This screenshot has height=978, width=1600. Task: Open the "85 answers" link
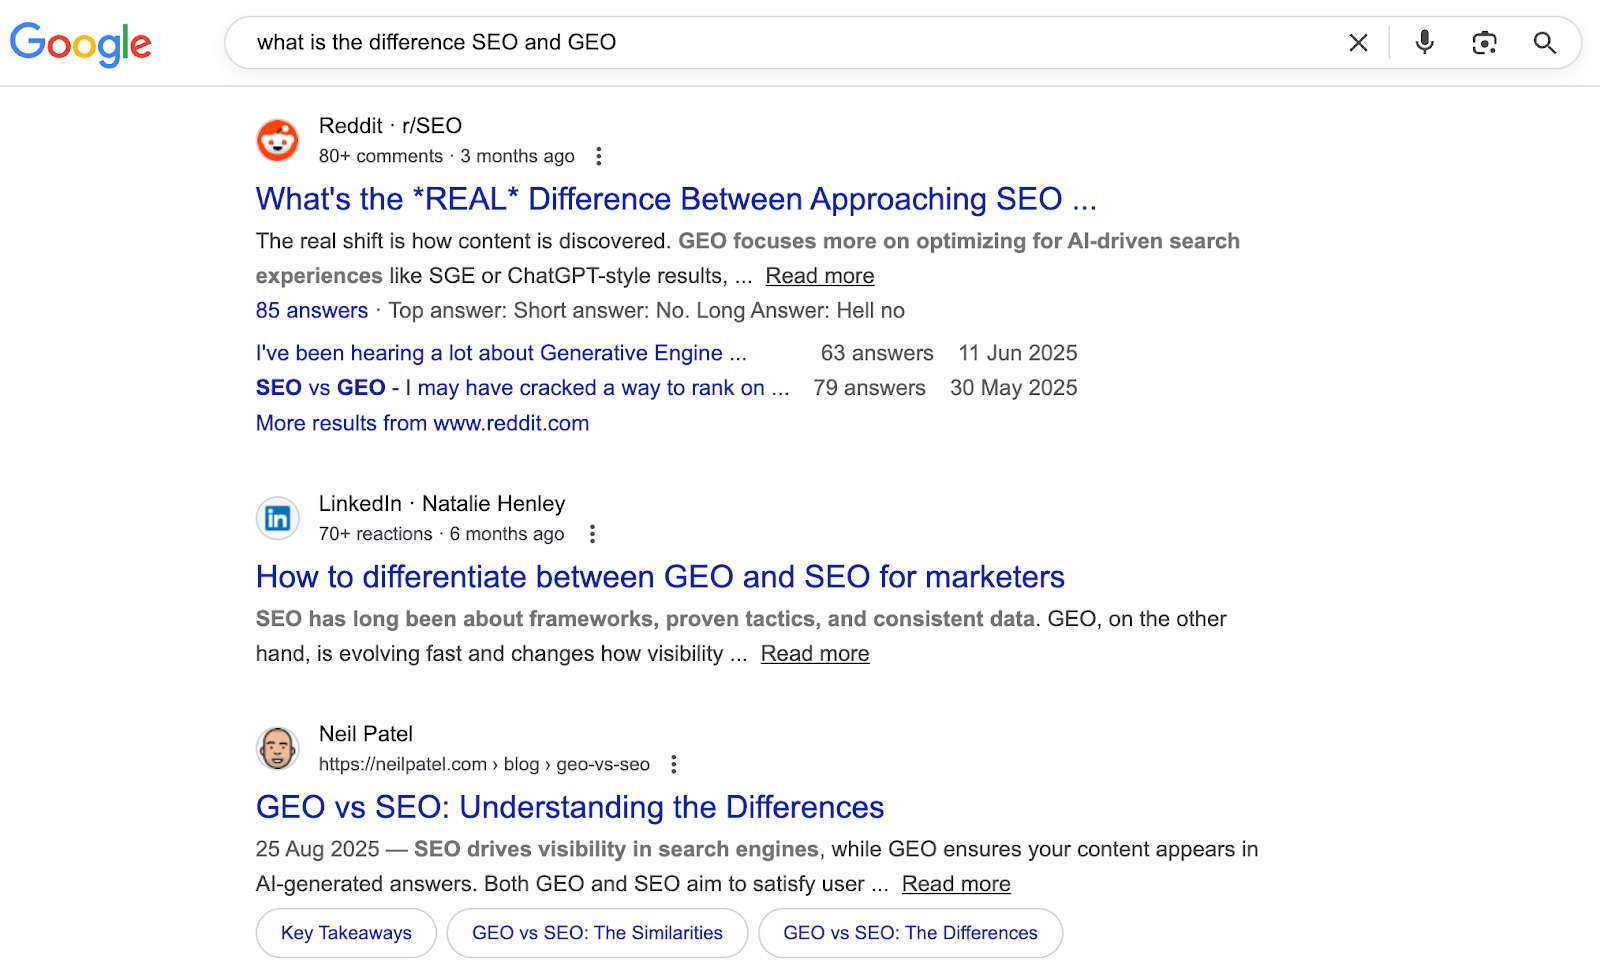[312, 311]
